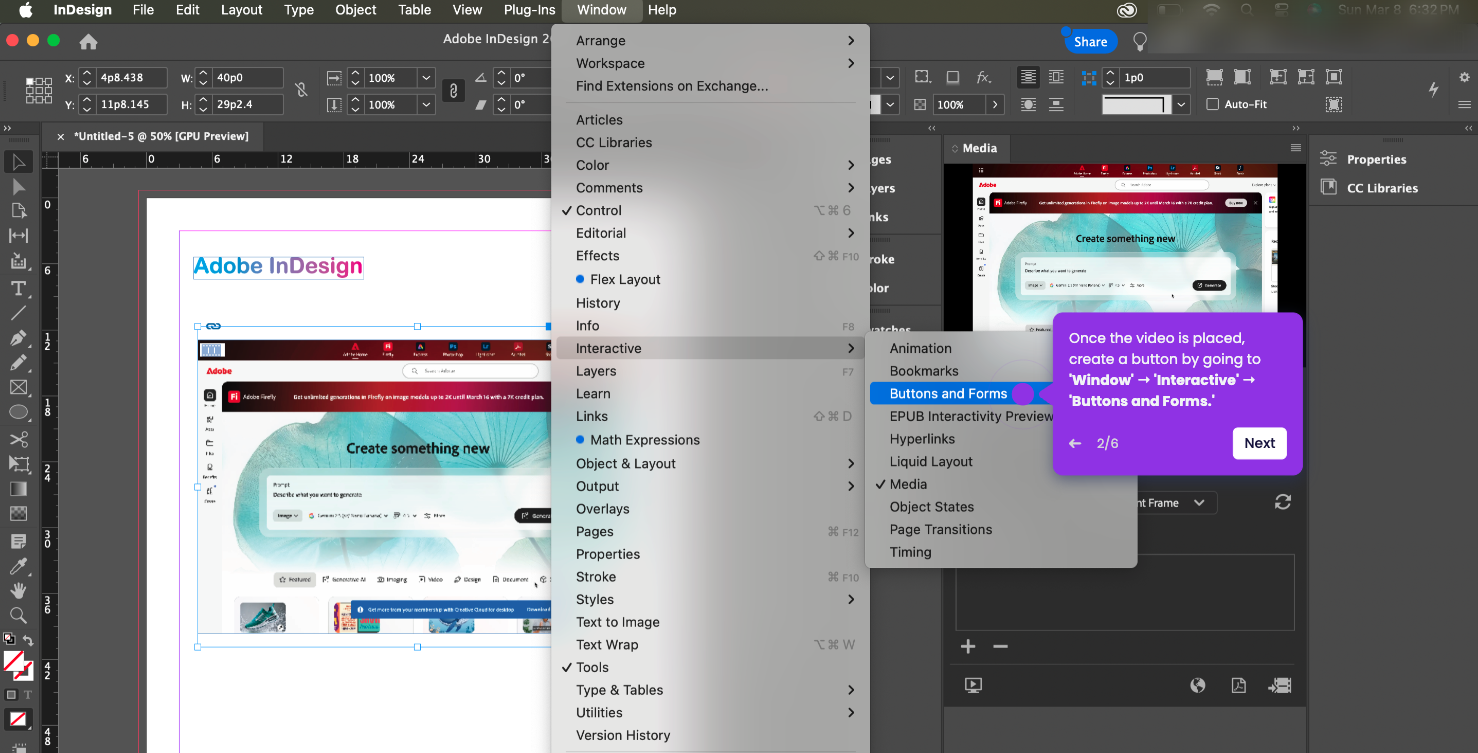Viewport: 1478px width, 753px height.
Task: Choose Buttons and Forms from Interactive submenu
Action: (x=949, y=393)
